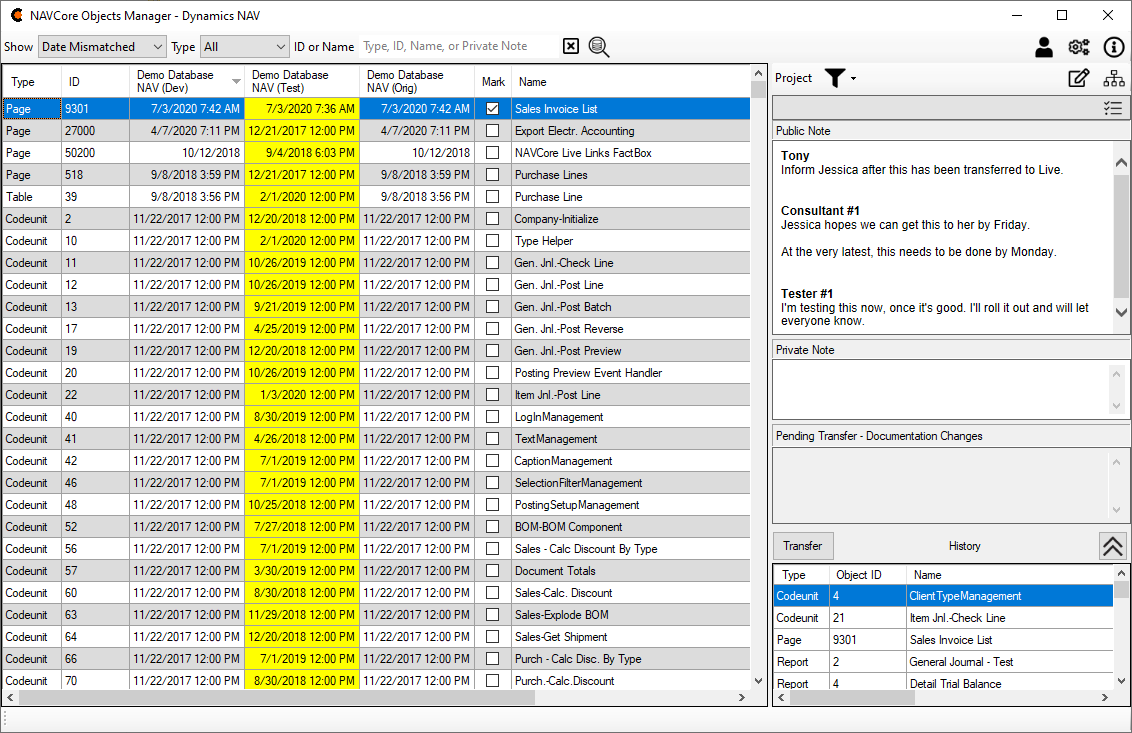Click the database search magnifier icon
Screen dimensions: 1132x733
[599, 46]
